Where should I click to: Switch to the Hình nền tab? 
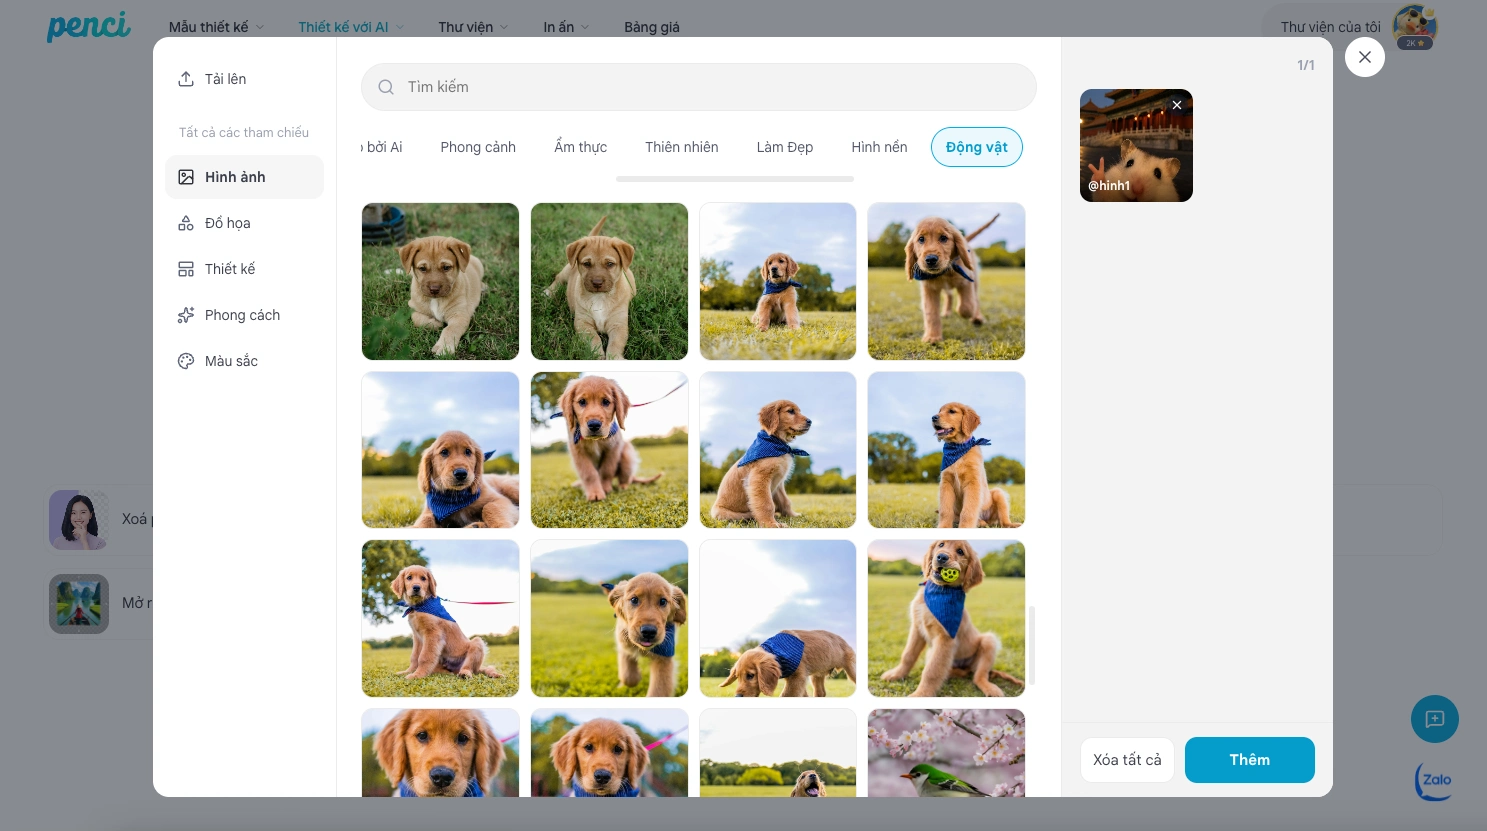(x=880, y=147)
